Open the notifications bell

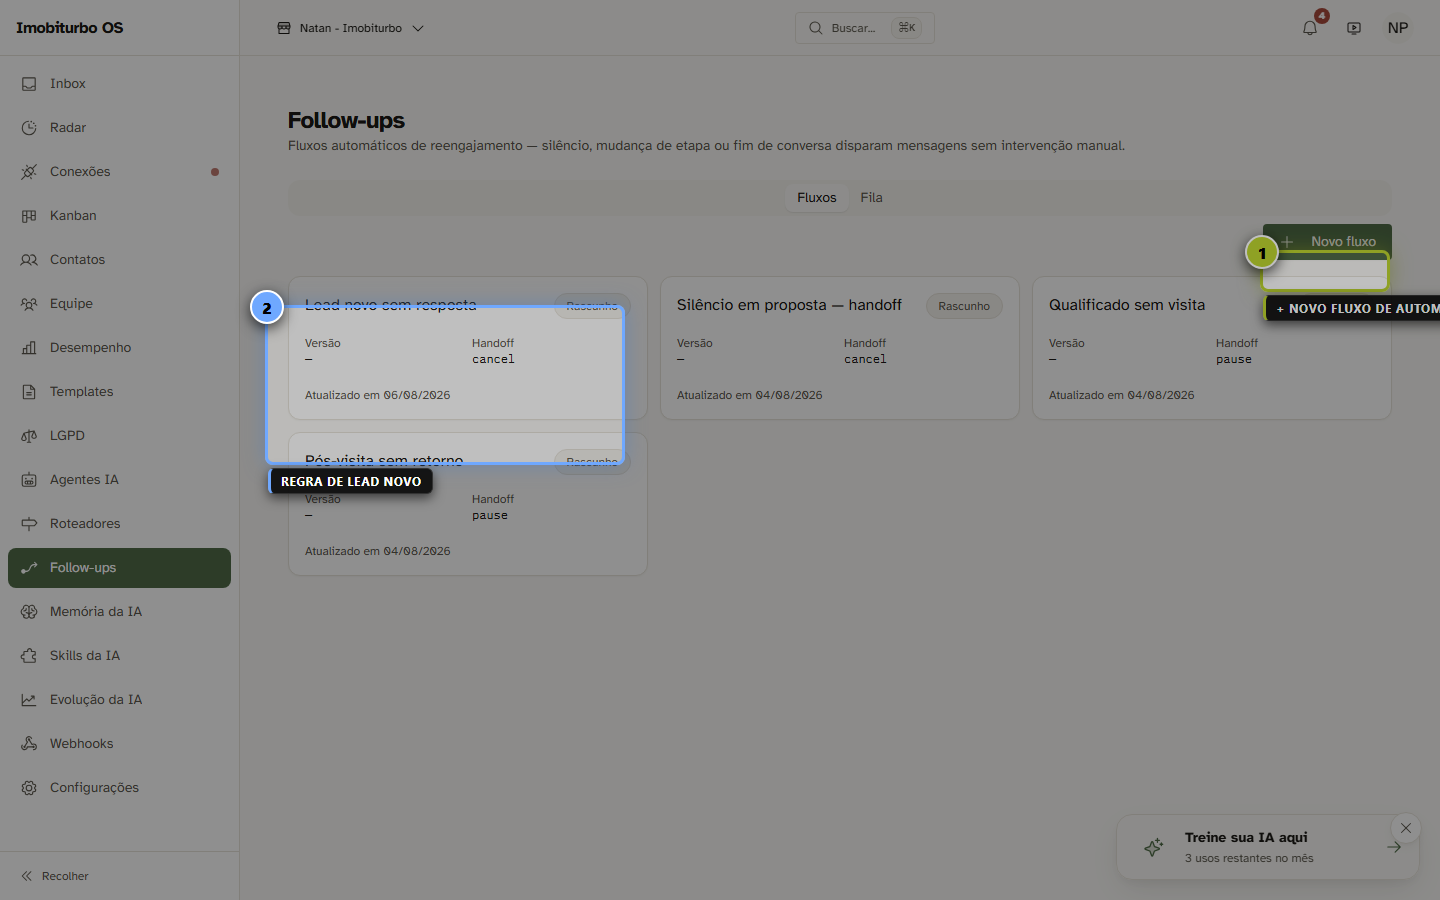click(1310, 28)
